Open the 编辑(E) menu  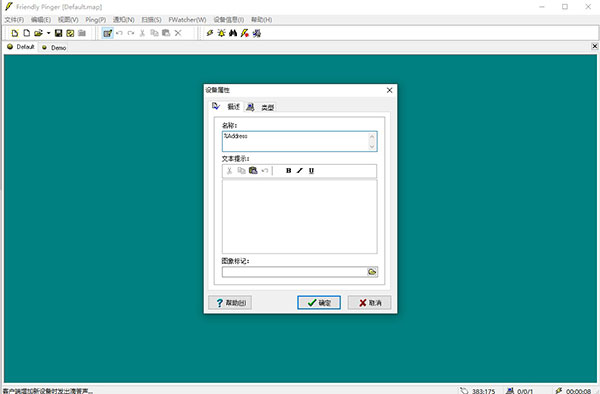coord(41,20)
